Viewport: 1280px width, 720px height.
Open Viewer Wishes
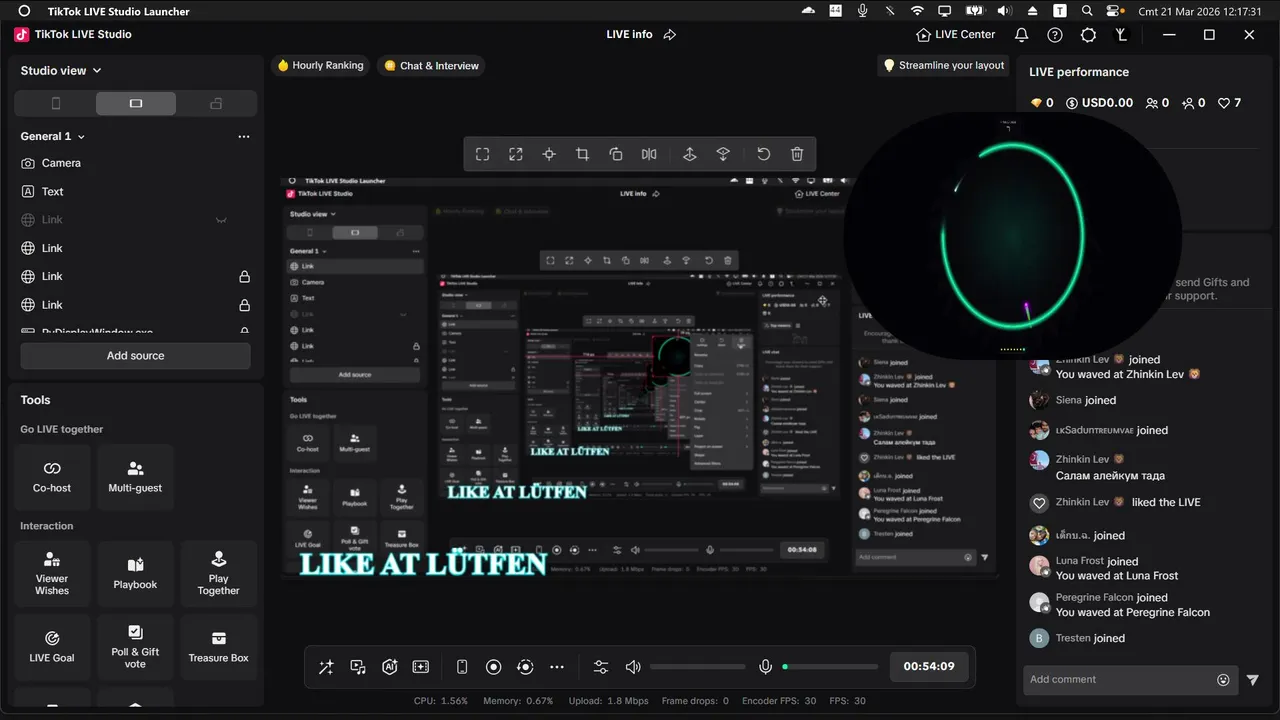[x=52, y=573]
